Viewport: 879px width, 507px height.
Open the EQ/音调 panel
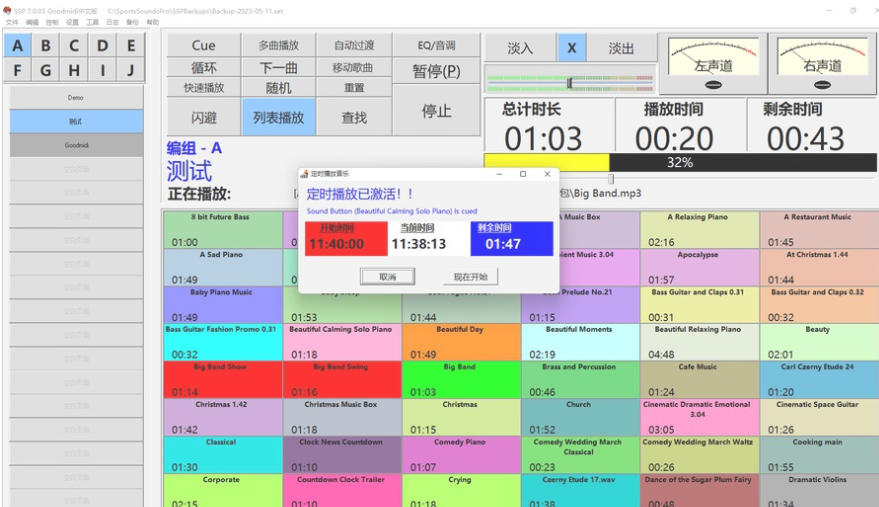[x=437, y=45]
